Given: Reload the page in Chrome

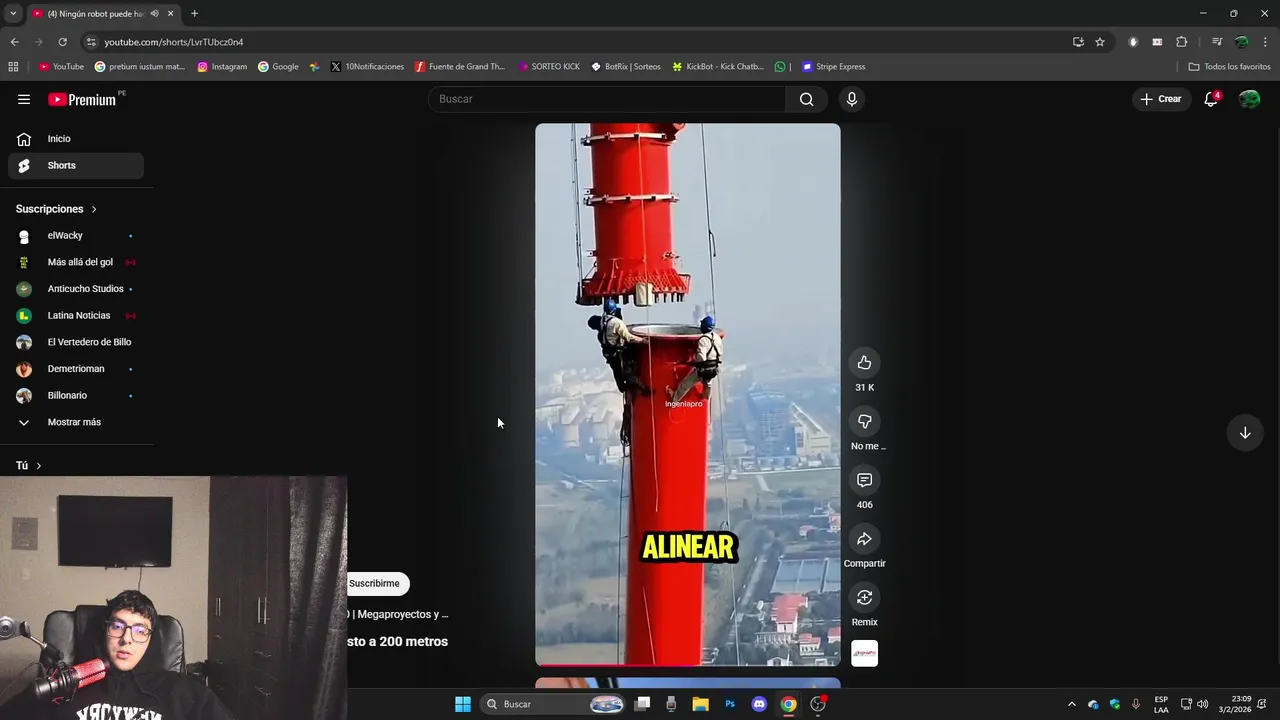Looking at the screenshot, I should [x=62, y=42].
